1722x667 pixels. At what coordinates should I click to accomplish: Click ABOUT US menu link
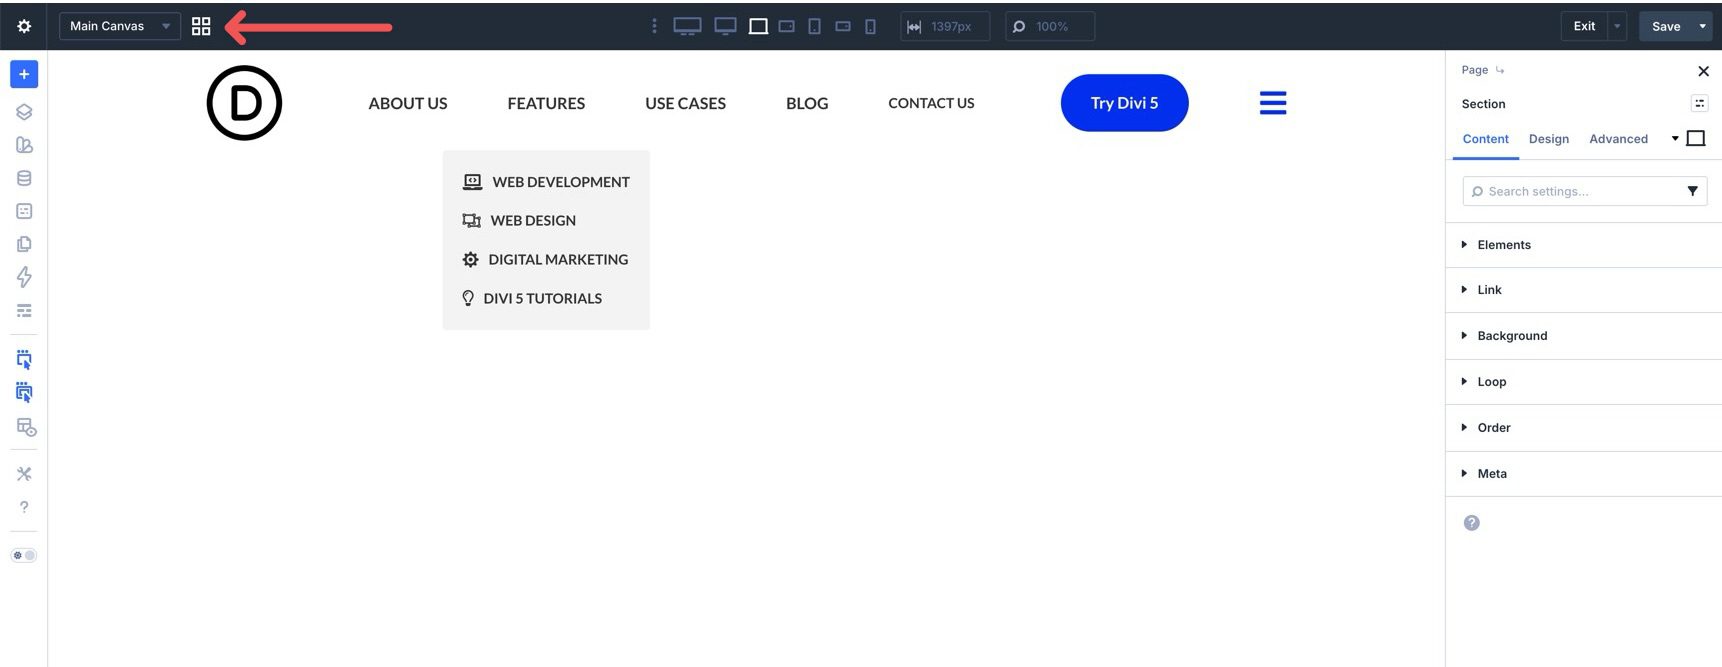pos(408,103)
